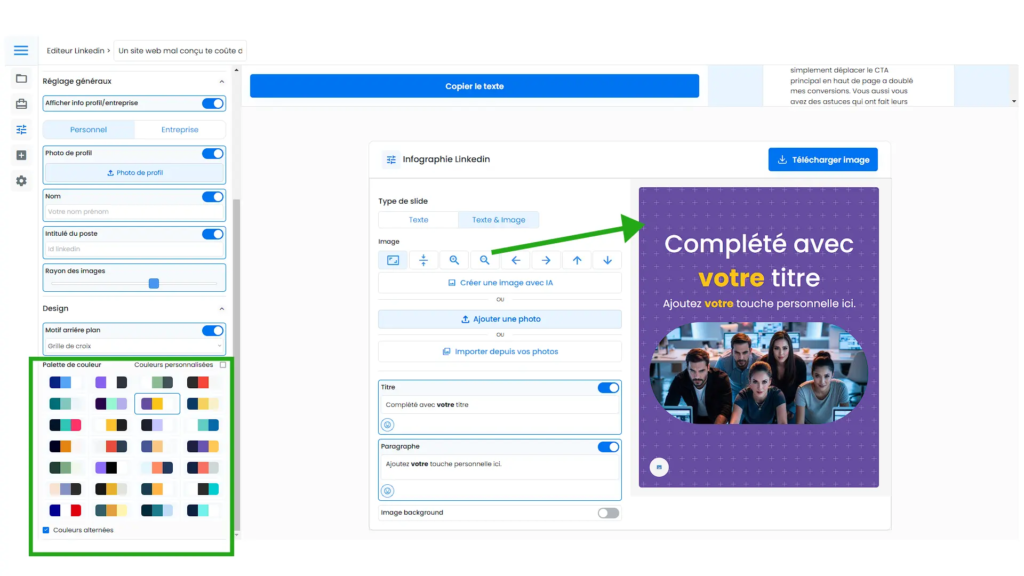The image size is (1024, 576).
Task: Upload a Photo de profil
Action: pos(134,173)
